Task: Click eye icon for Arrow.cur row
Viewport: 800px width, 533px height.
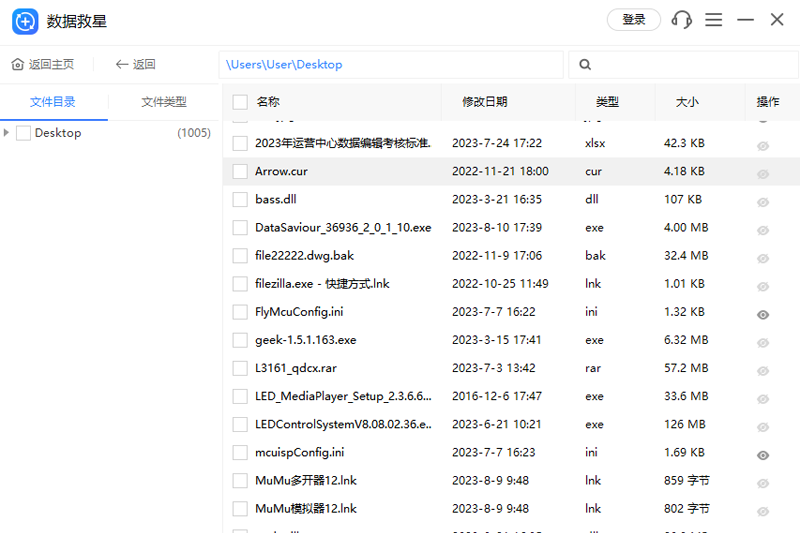Action: [763, 174]
